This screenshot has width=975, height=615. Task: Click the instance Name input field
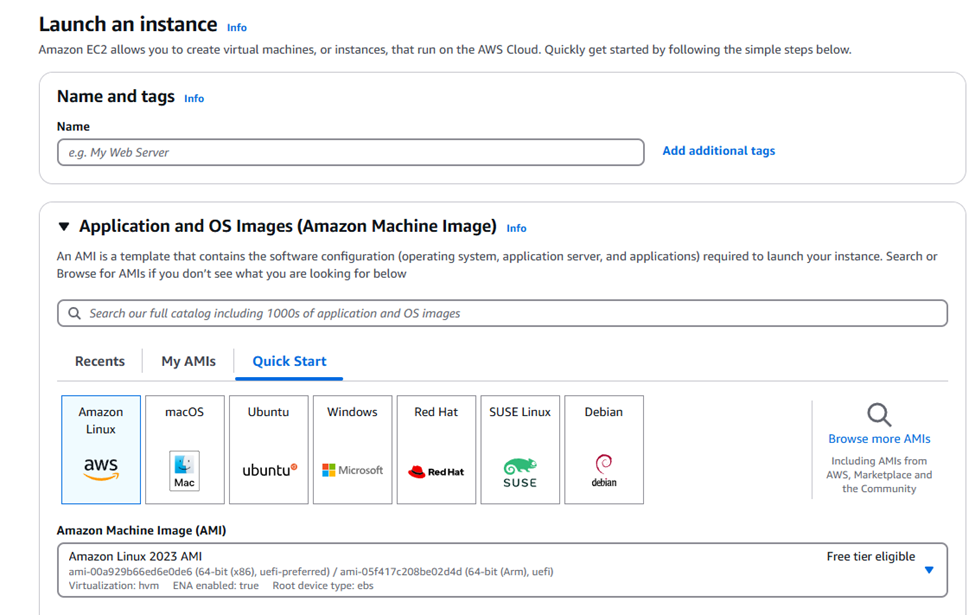[x=351, y=152]
